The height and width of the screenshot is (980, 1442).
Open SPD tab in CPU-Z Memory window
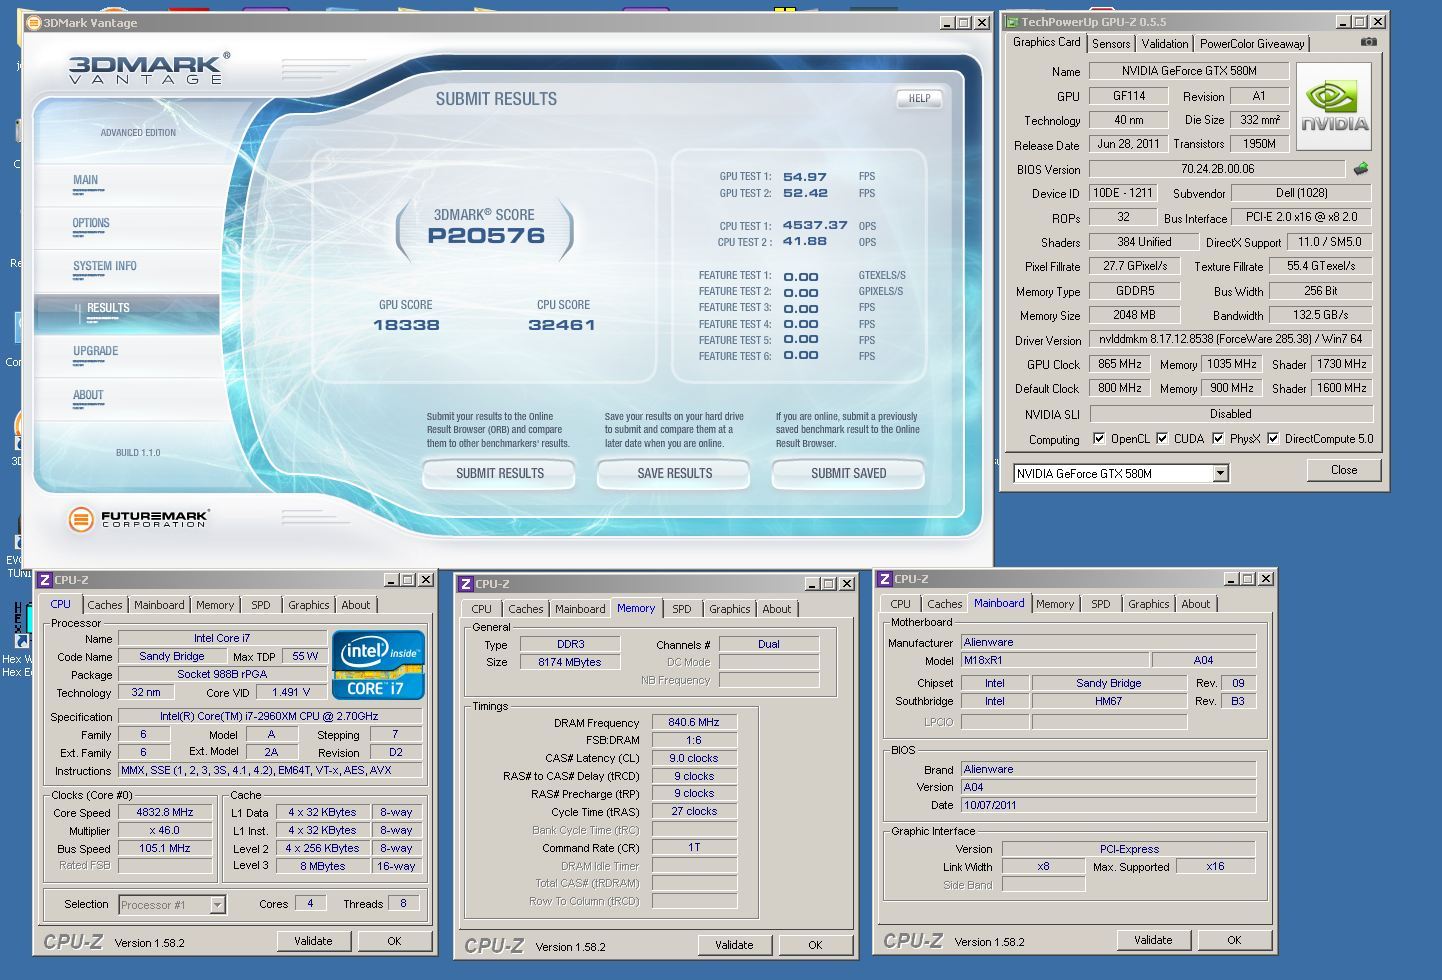682,609
